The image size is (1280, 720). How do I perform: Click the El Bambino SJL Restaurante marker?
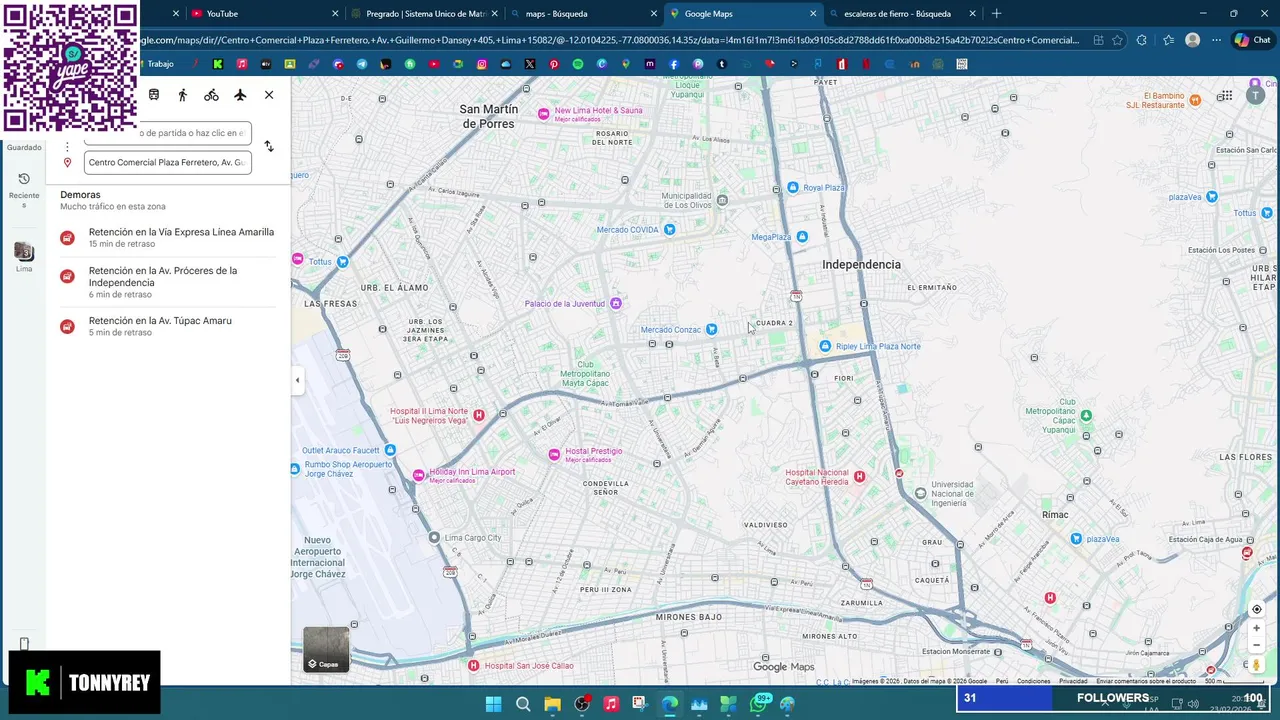1195,99
